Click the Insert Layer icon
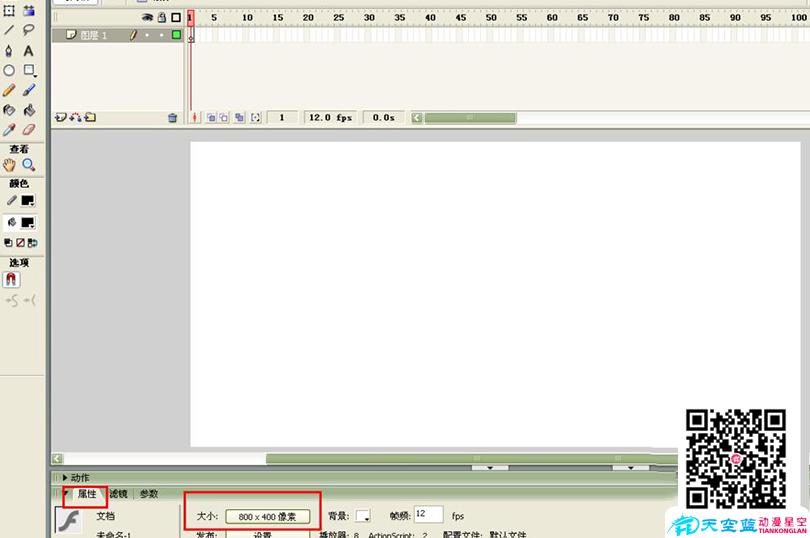Viewport: 810px width, 538px height. [60, 117]
